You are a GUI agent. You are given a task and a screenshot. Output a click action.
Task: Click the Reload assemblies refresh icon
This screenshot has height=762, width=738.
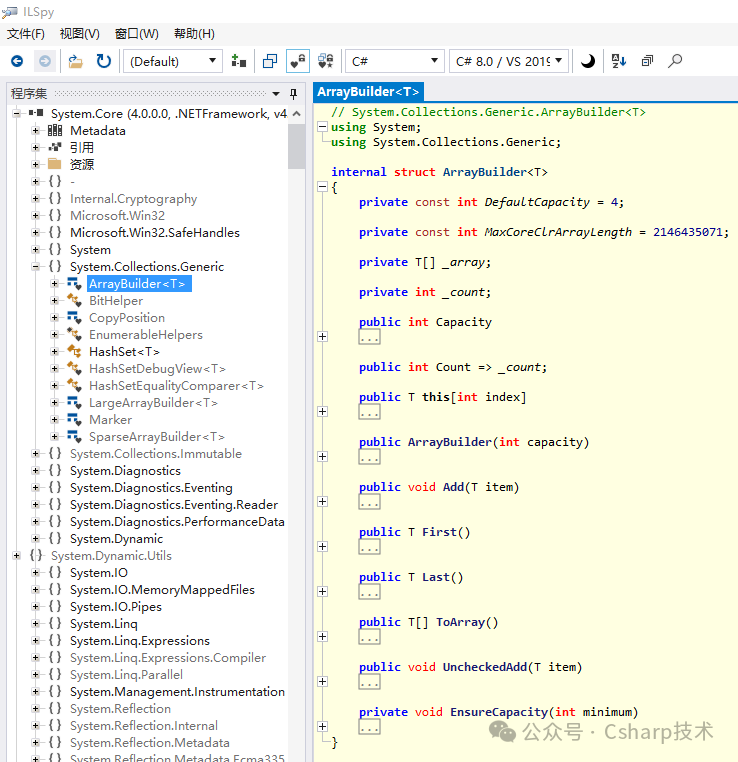103,61
